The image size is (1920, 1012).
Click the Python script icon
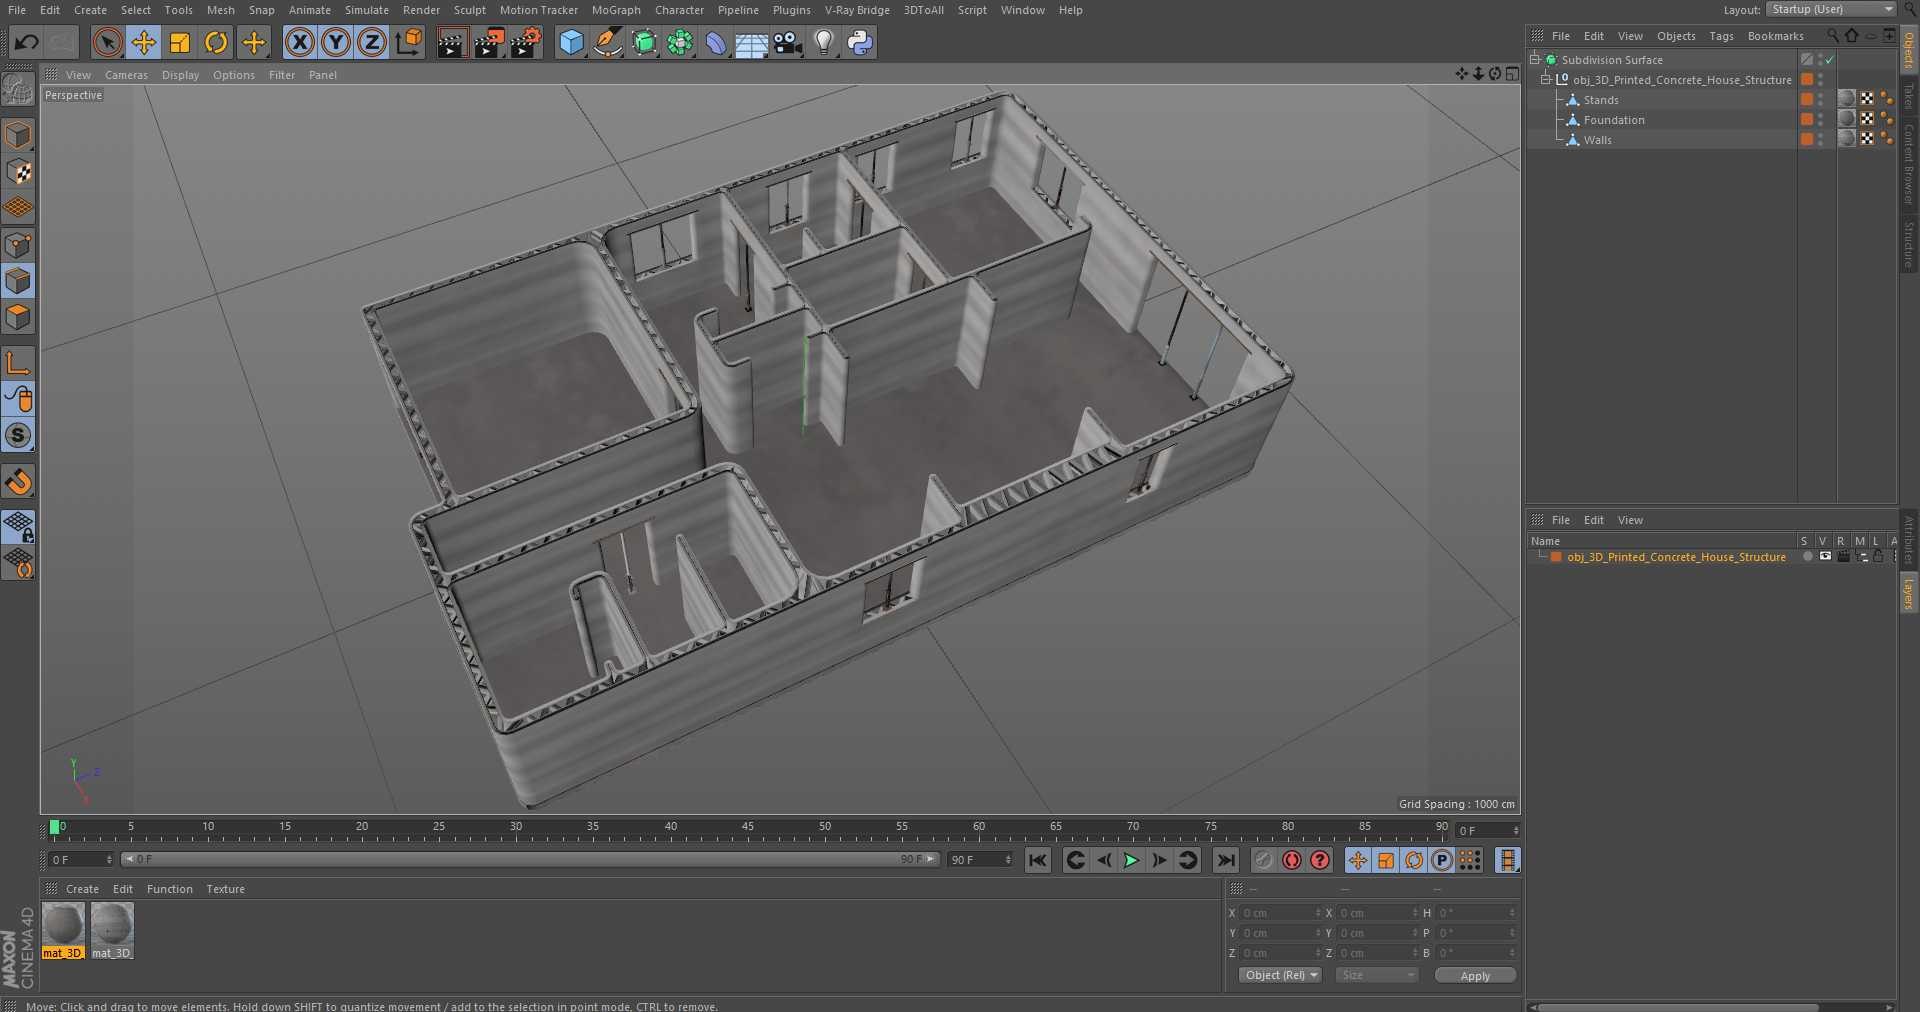[860, 42]
